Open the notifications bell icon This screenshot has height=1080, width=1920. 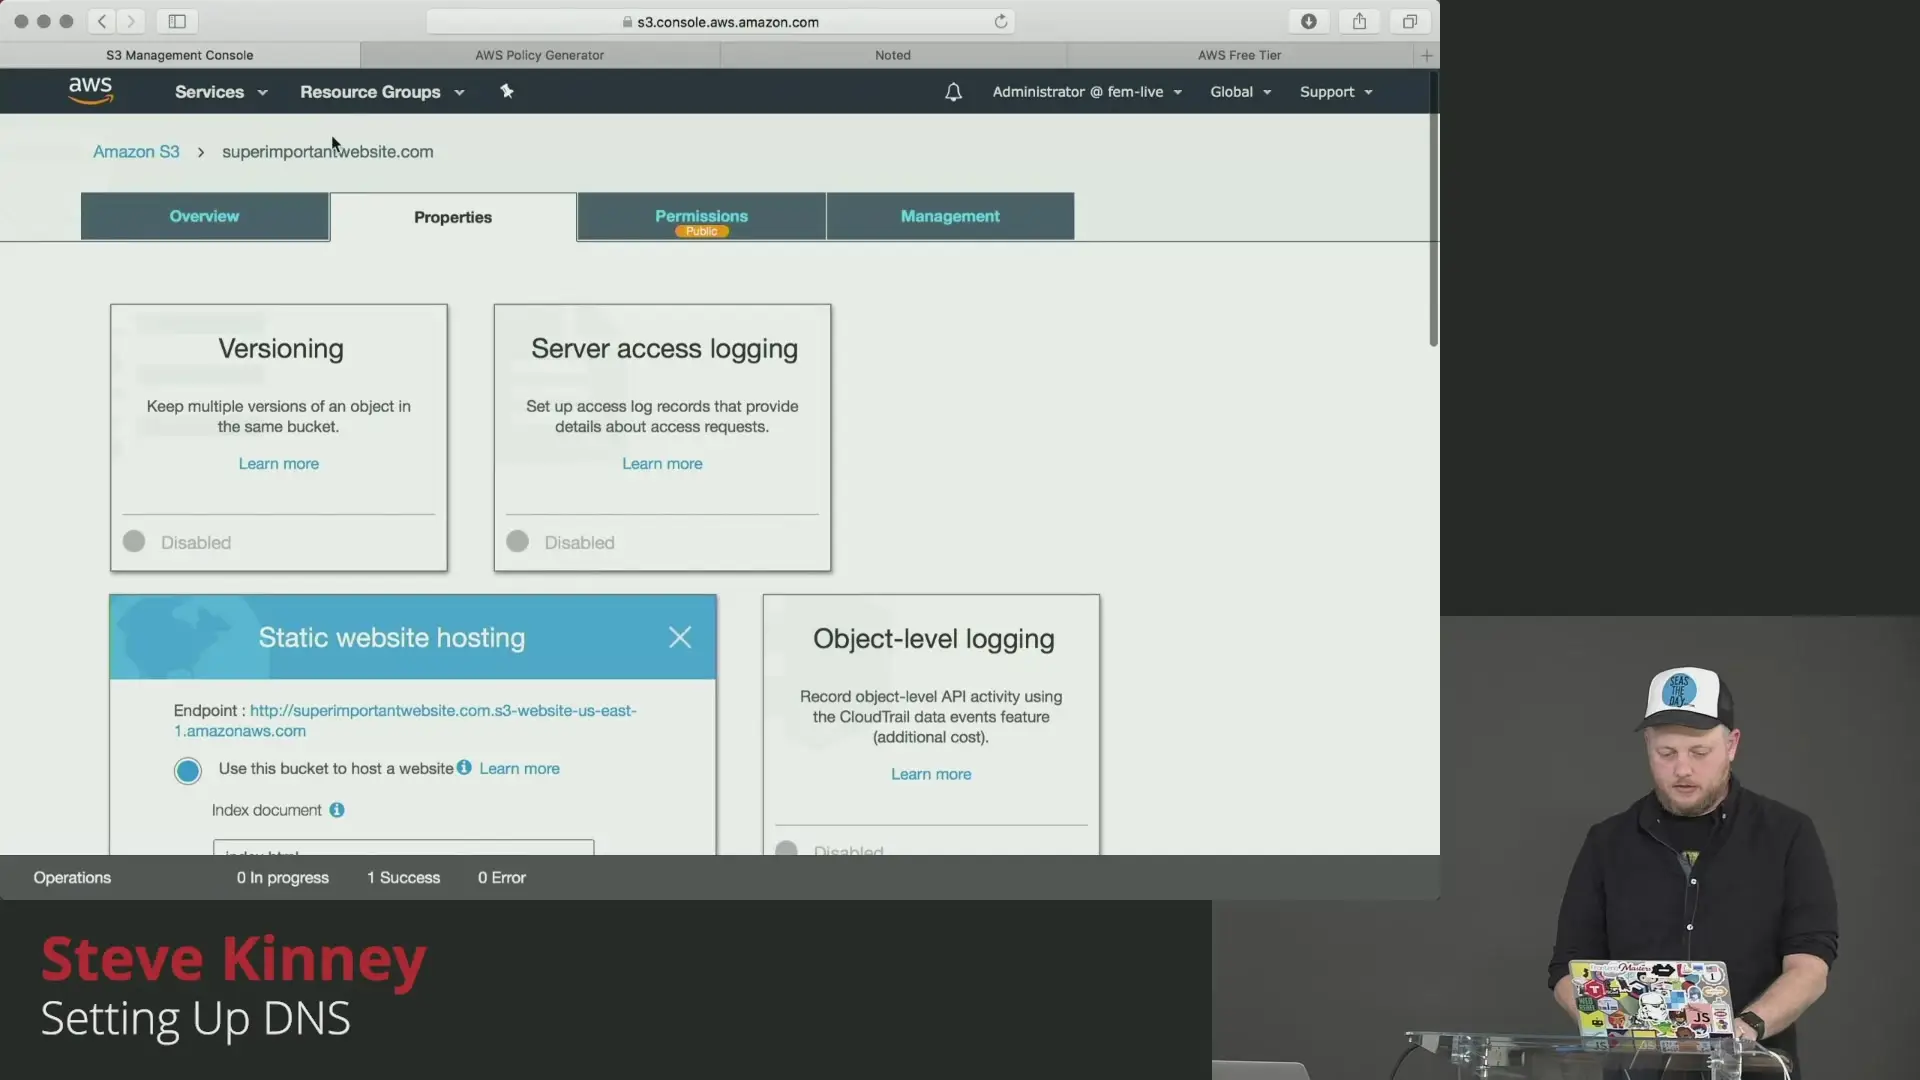[953, 92]
